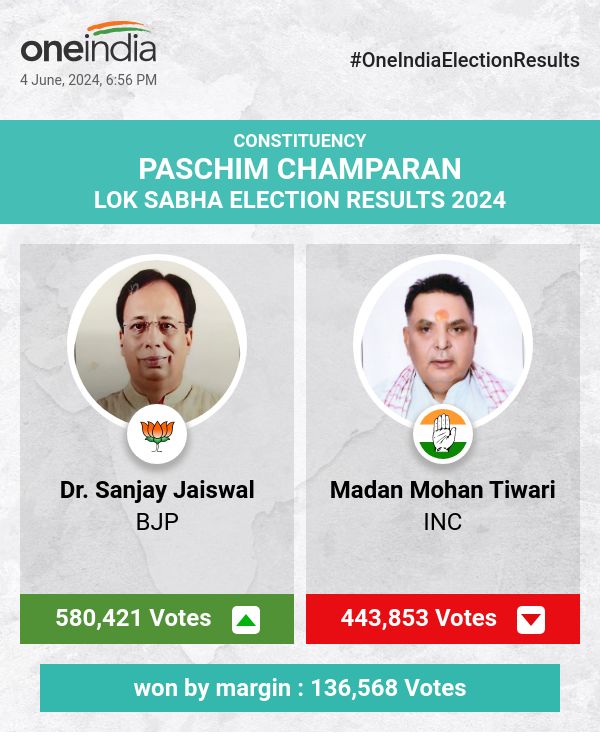Click the Madan Mohan Tiwari name
The height and width of the screenshot is (750, 600).
tap(443, 490)
